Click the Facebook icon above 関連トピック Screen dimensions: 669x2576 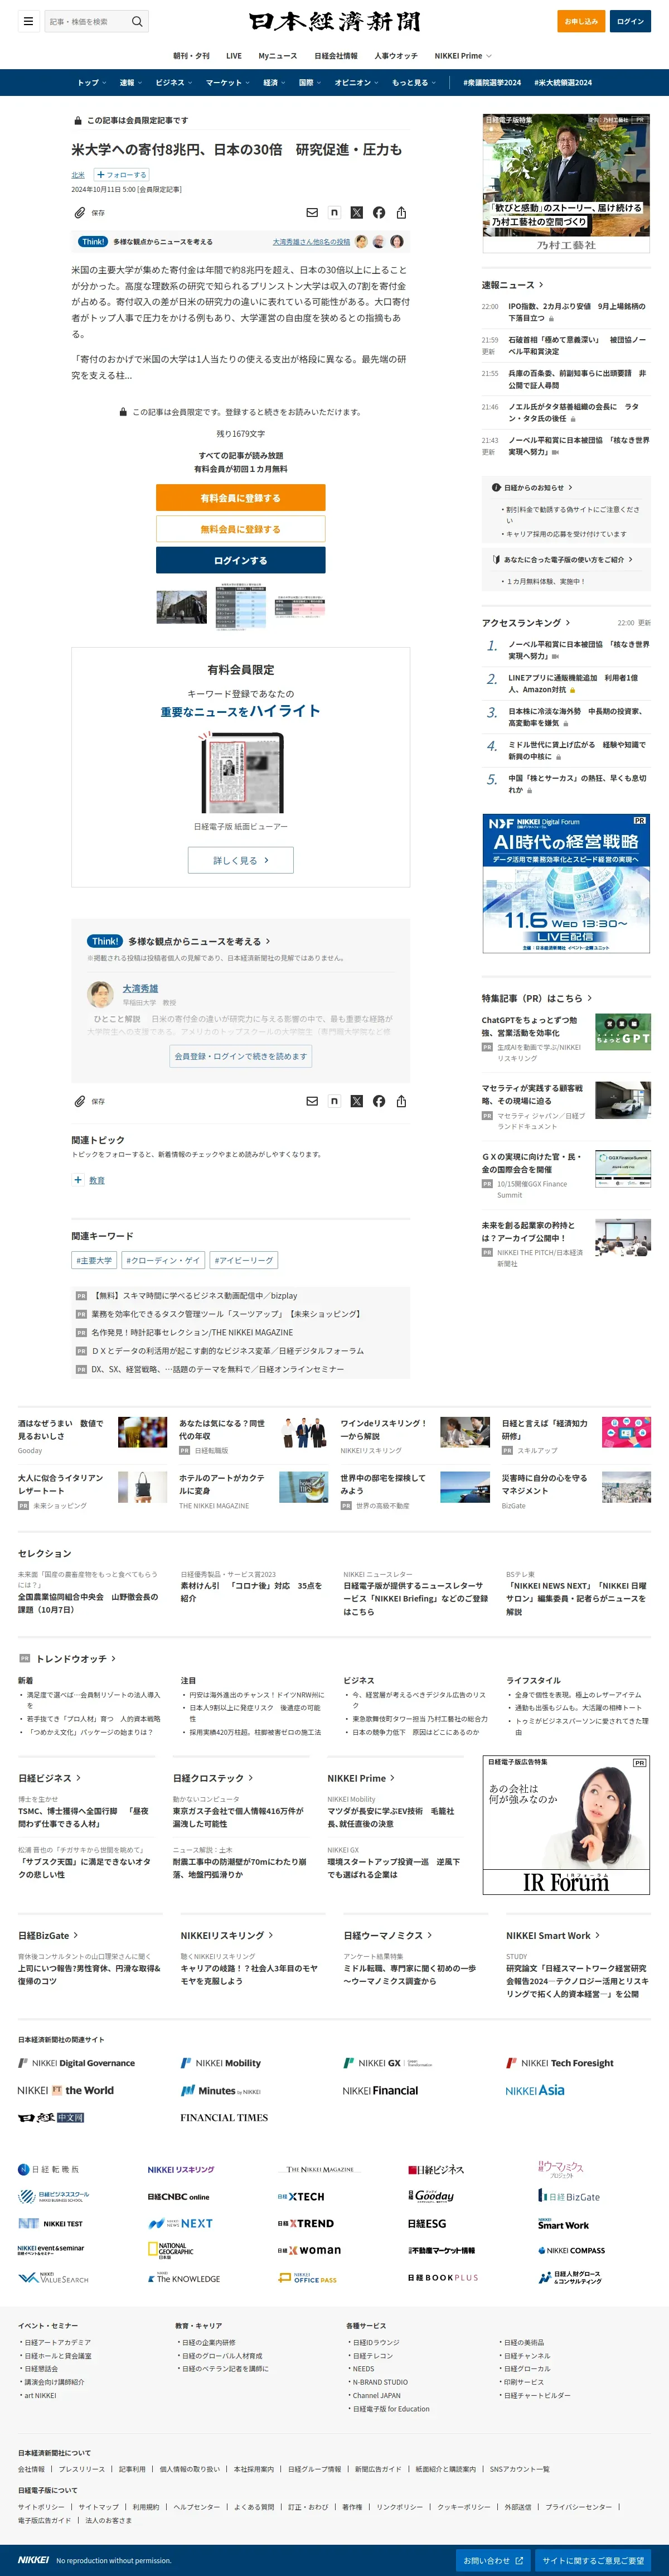pyautogui.click(x=379, y=1101)
